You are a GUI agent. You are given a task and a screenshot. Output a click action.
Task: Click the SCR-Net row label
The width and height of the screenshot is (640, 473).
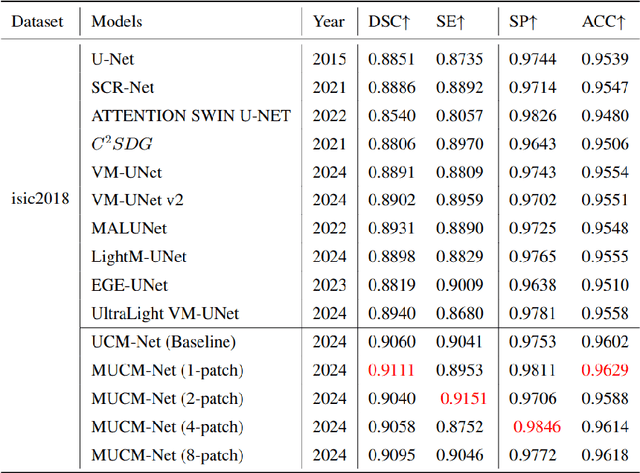pyautogui.click(x=124, y=87)
